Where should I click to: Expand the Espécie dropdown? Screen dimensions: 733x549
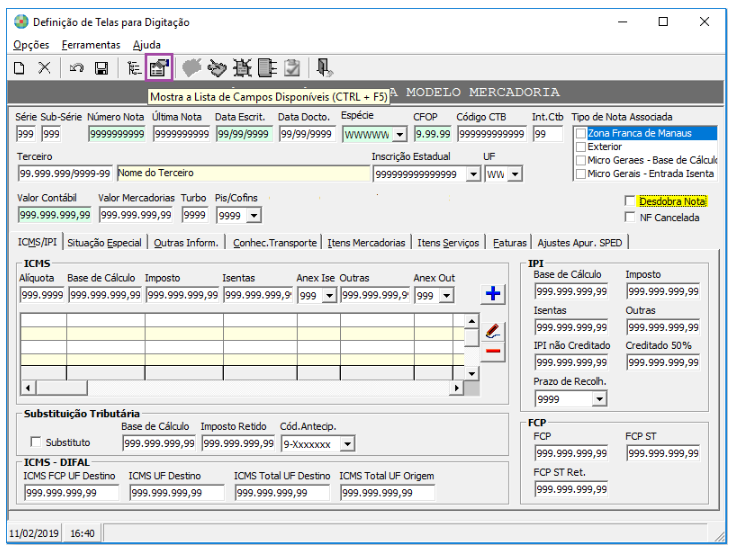(x=400, y=135)
